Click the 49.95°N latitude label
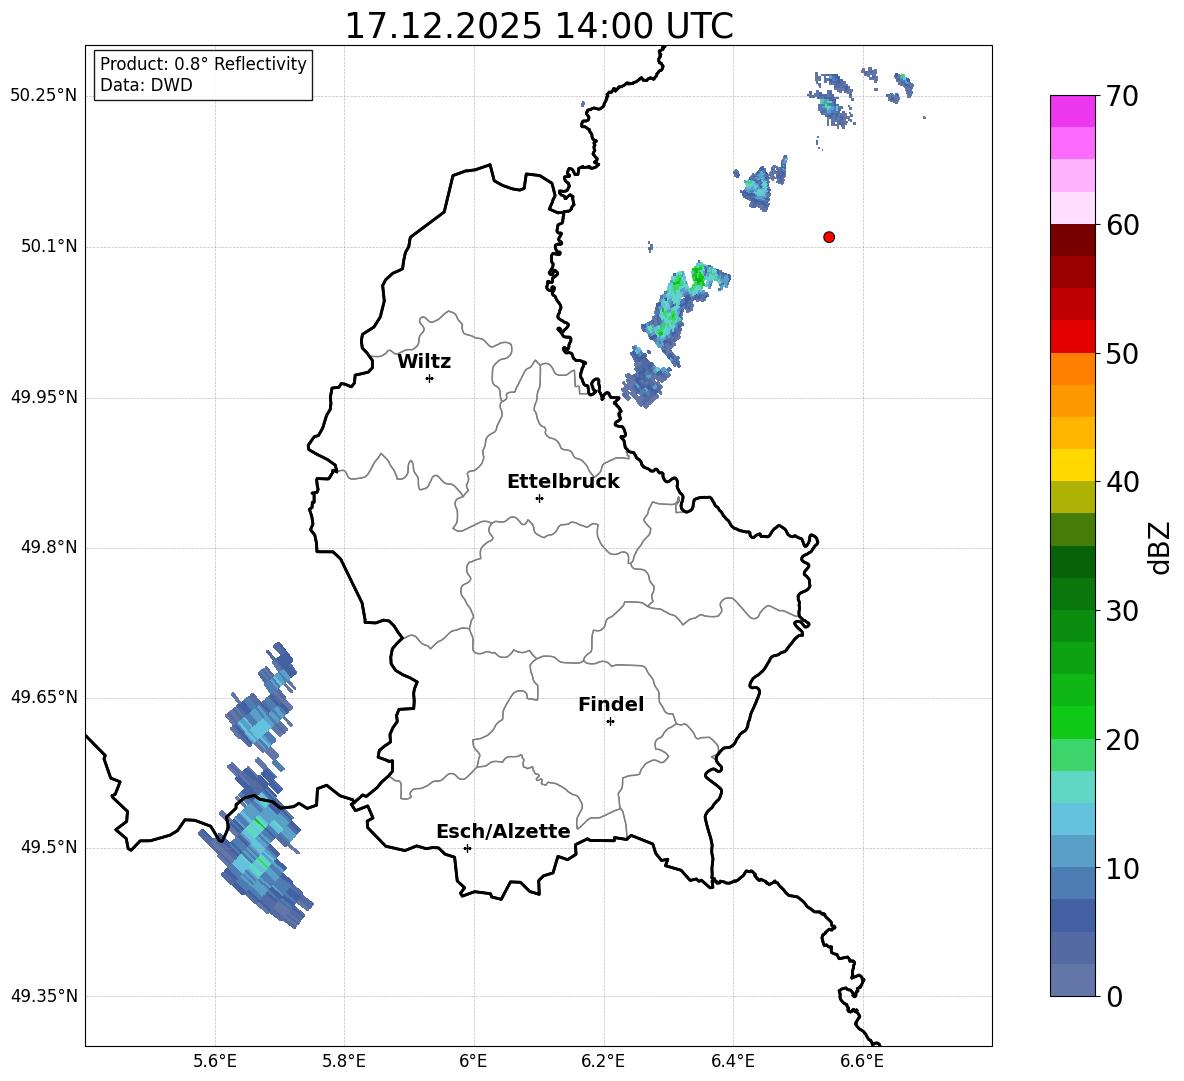Viewport: 1184px width, 1081px height. point(43,397)
